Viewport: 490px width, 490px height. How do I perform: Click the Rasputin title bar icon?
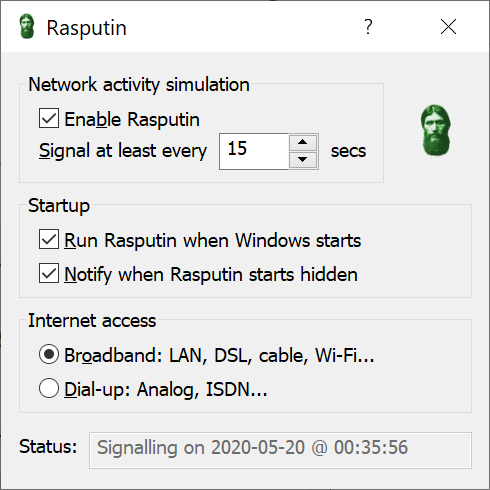click(x=27, y=26)
